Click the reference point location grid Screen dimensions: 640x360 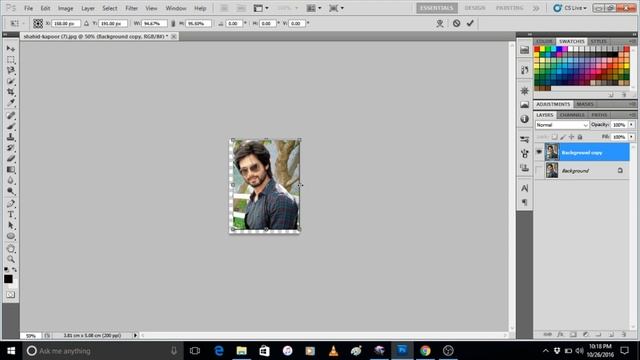click(x=38, y=23)
